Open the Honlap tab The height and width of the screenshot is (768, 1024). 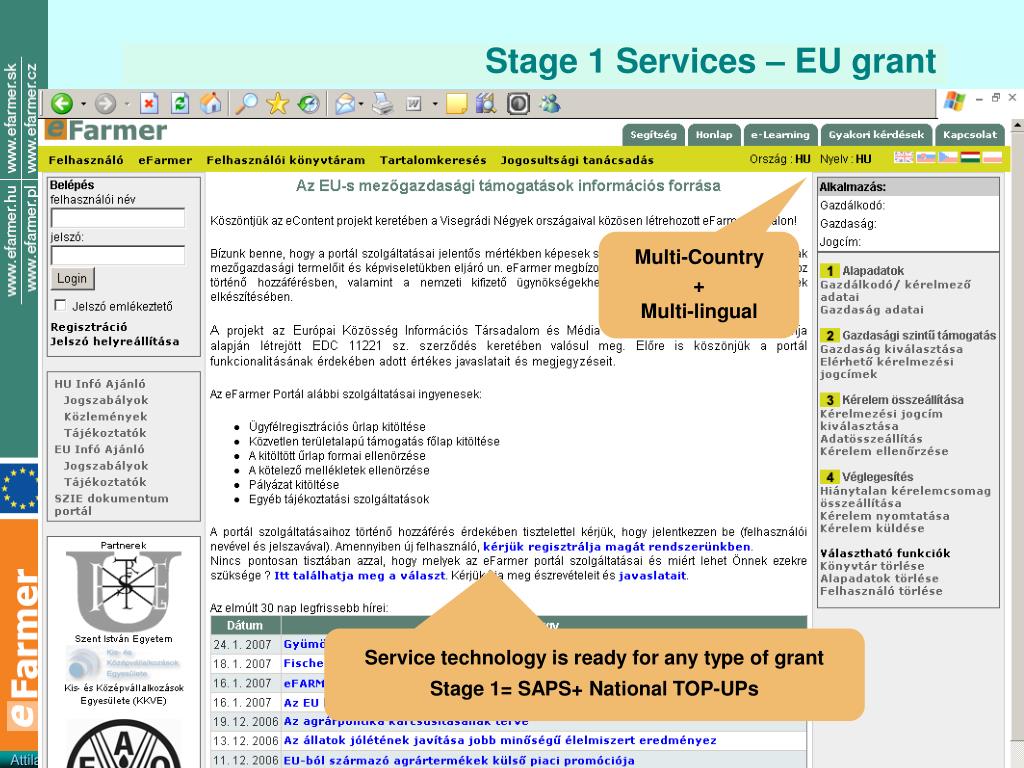714,135
